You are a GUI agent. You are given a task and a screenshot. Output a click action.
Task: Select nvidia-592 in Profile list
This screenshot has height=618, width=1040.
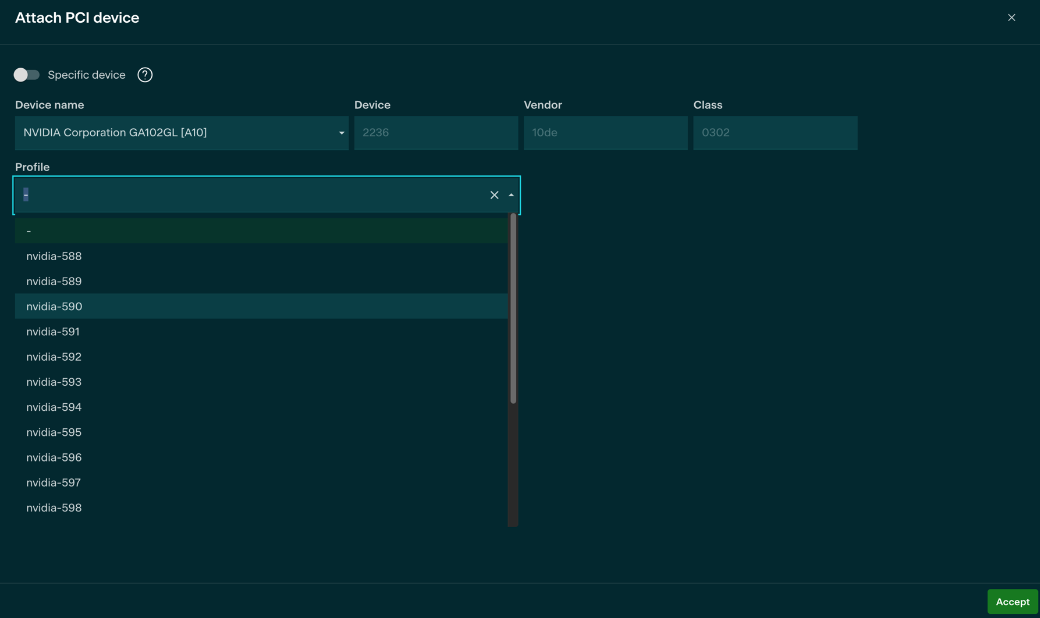54,357
